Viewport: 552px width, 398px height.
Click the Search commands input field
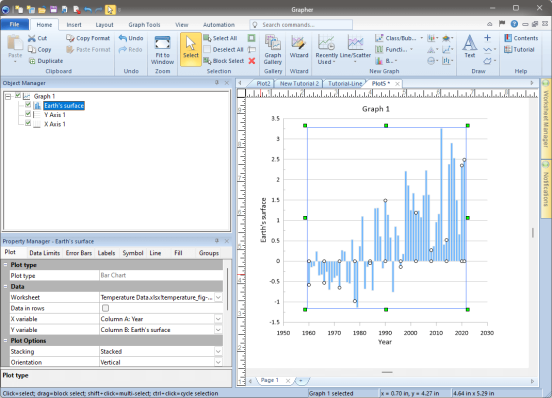[x=301, y=25]
